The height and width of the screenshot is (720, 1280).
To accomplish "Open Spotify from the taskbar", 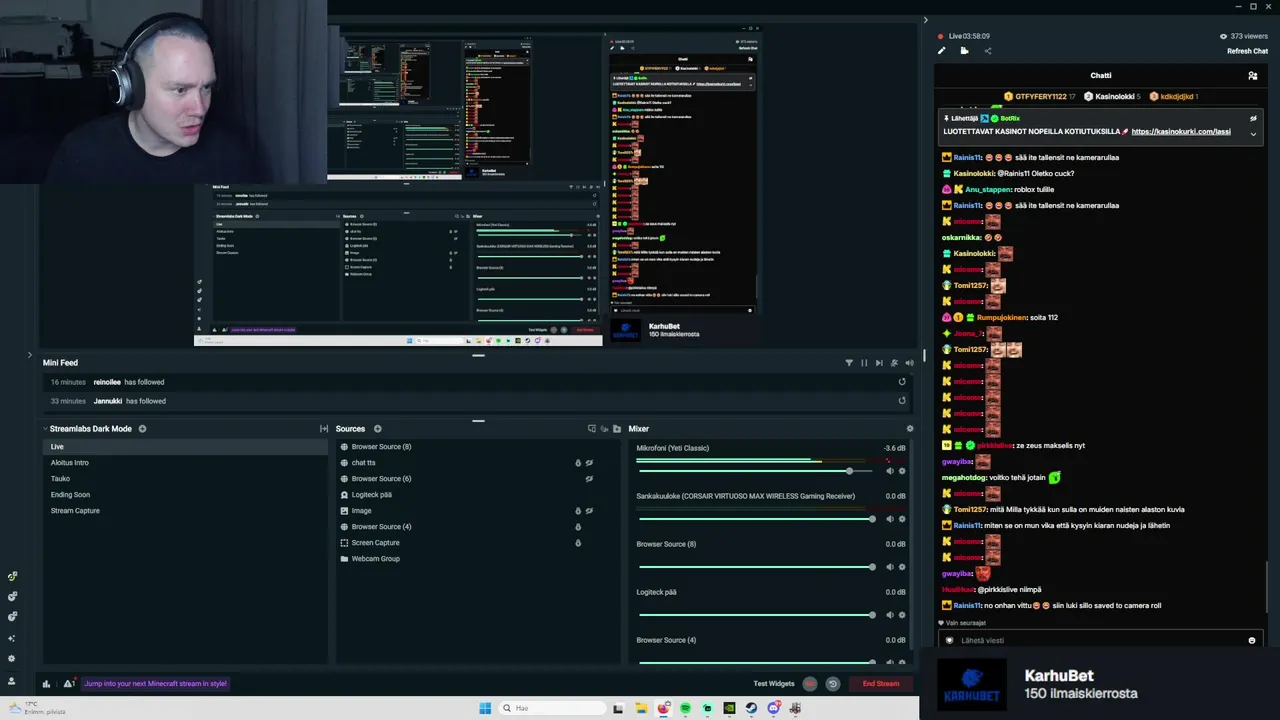I will click(x=685, y=708).
